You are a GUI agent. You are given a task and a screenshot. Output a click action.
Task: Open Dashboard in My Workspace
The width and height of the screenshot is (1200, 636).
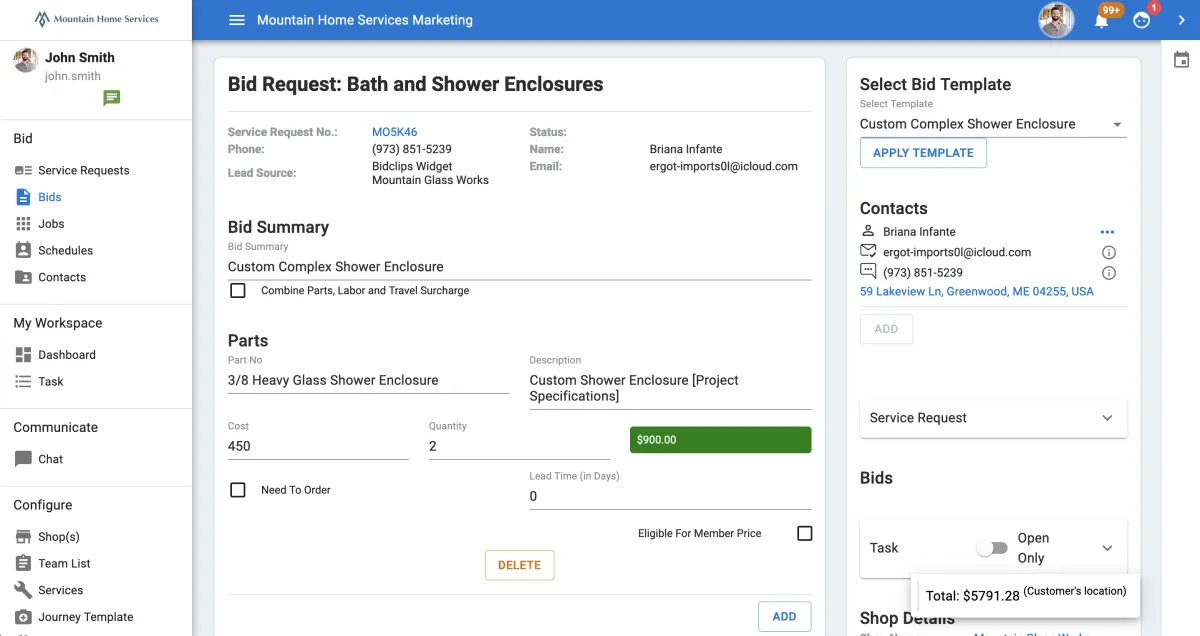67,355
